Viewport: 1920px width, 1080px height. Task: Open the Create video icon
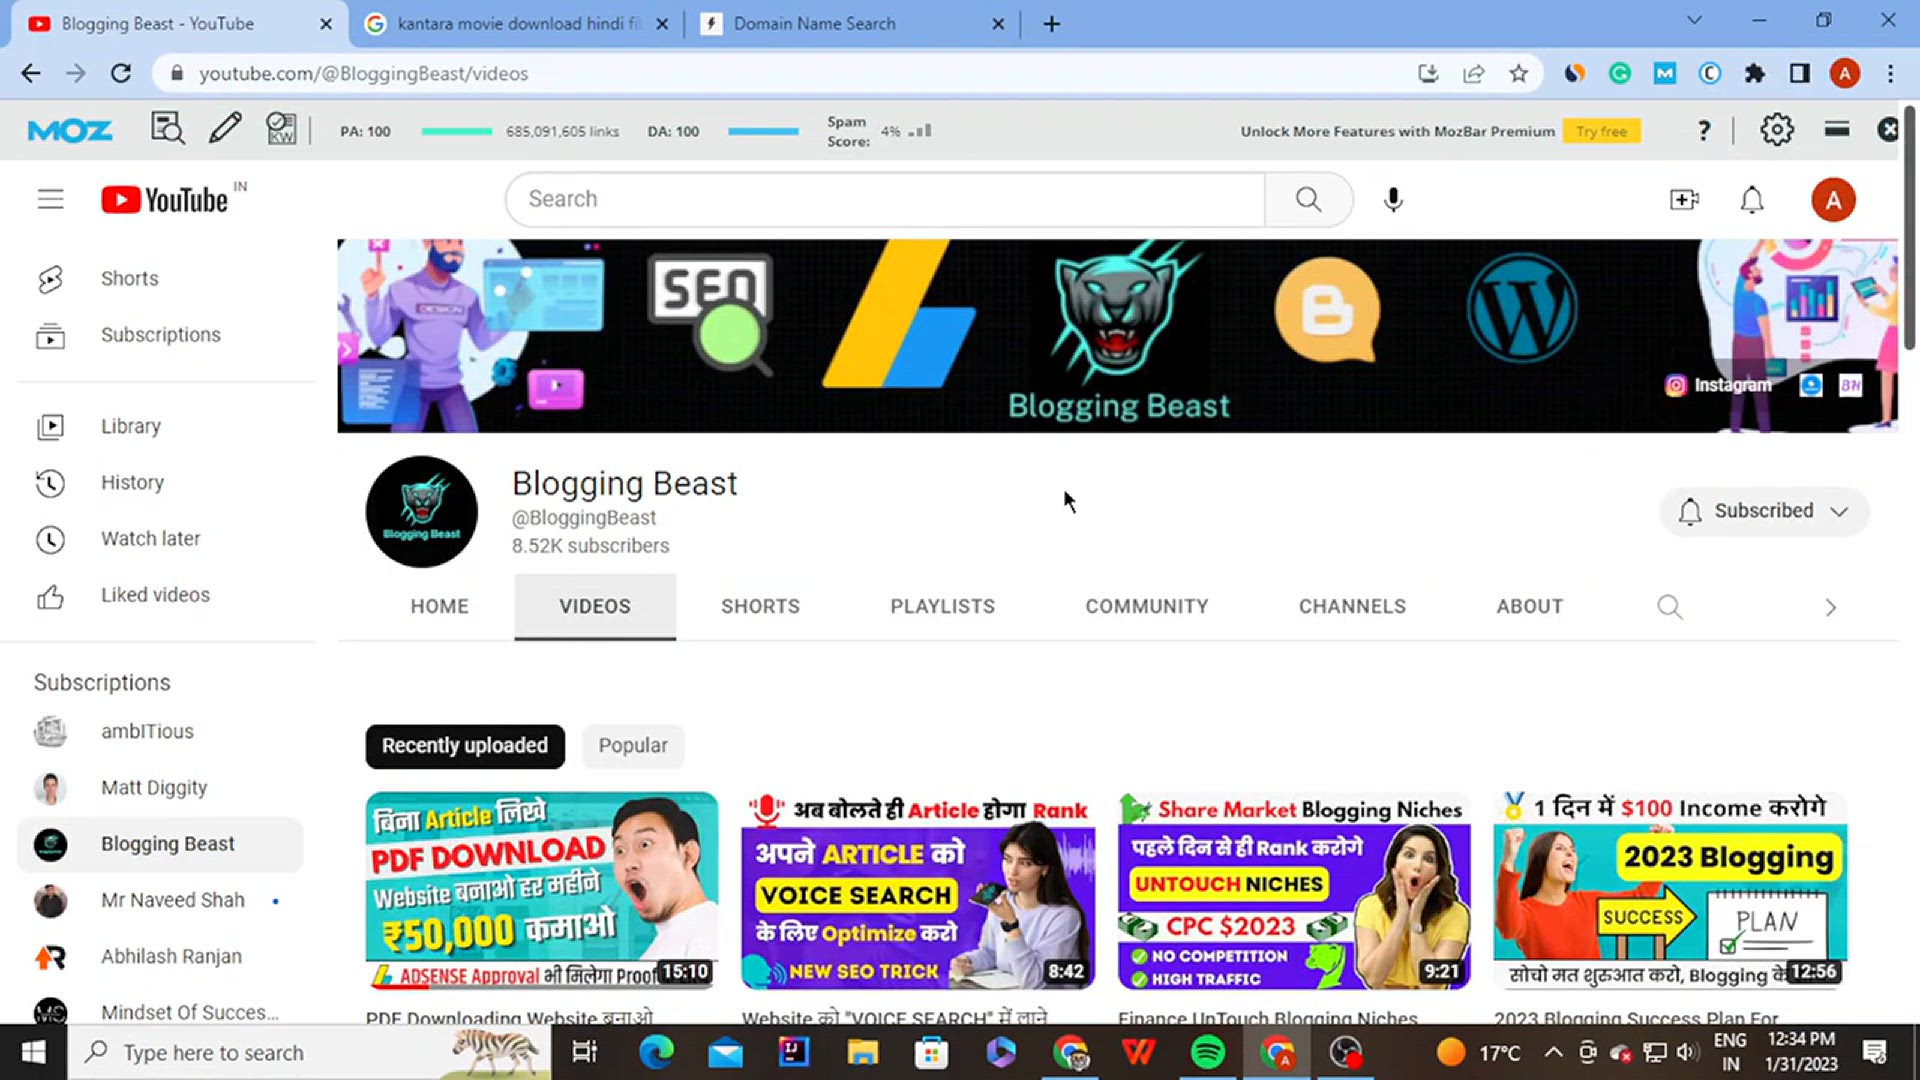[x=1684, y=200]
